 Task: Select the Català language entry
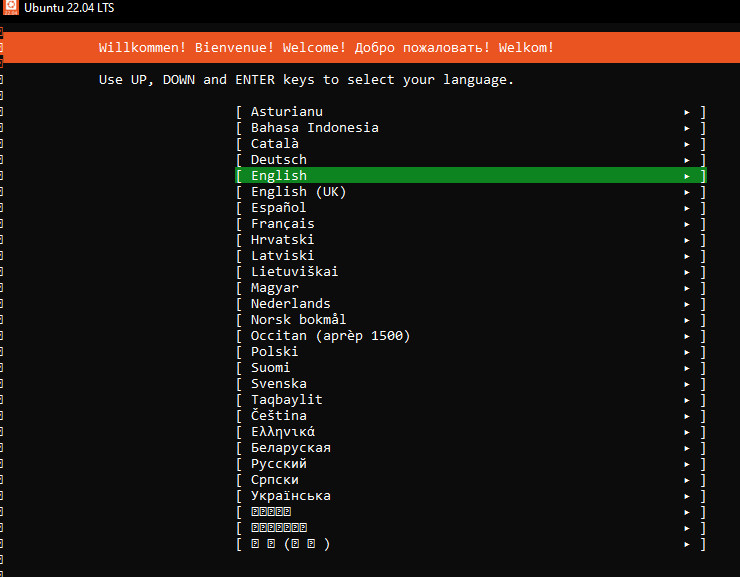point(275,144)
